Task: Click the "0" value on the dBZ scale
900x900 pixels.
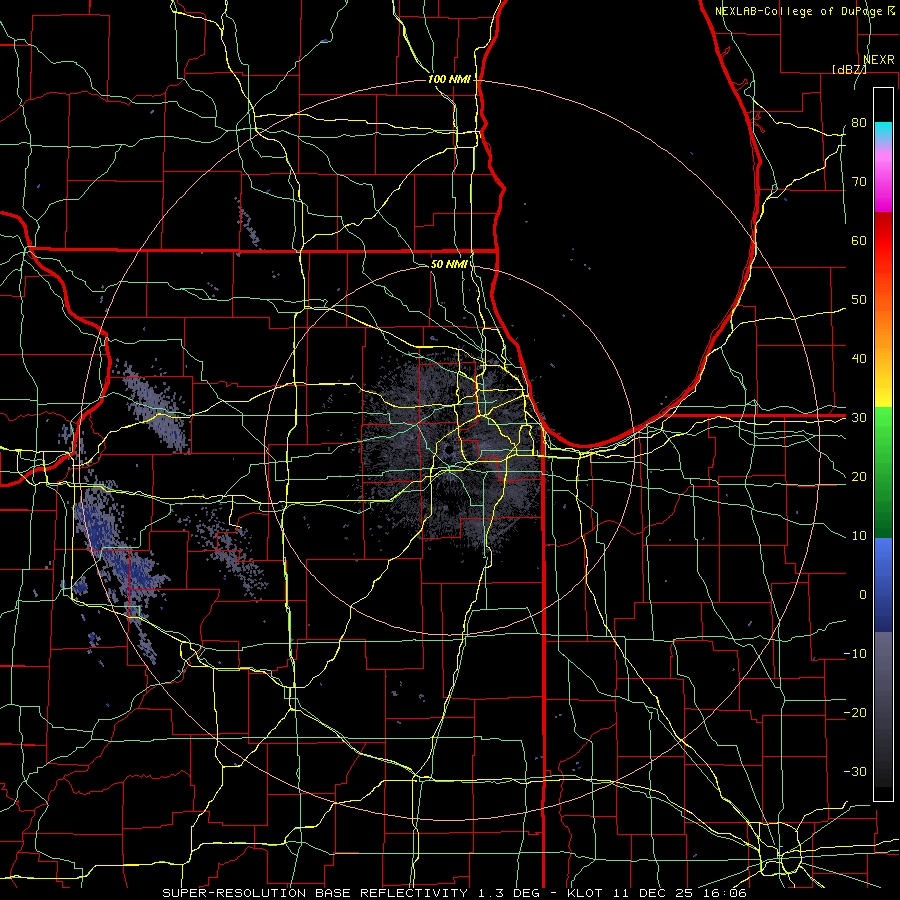Action: (863, 595)
